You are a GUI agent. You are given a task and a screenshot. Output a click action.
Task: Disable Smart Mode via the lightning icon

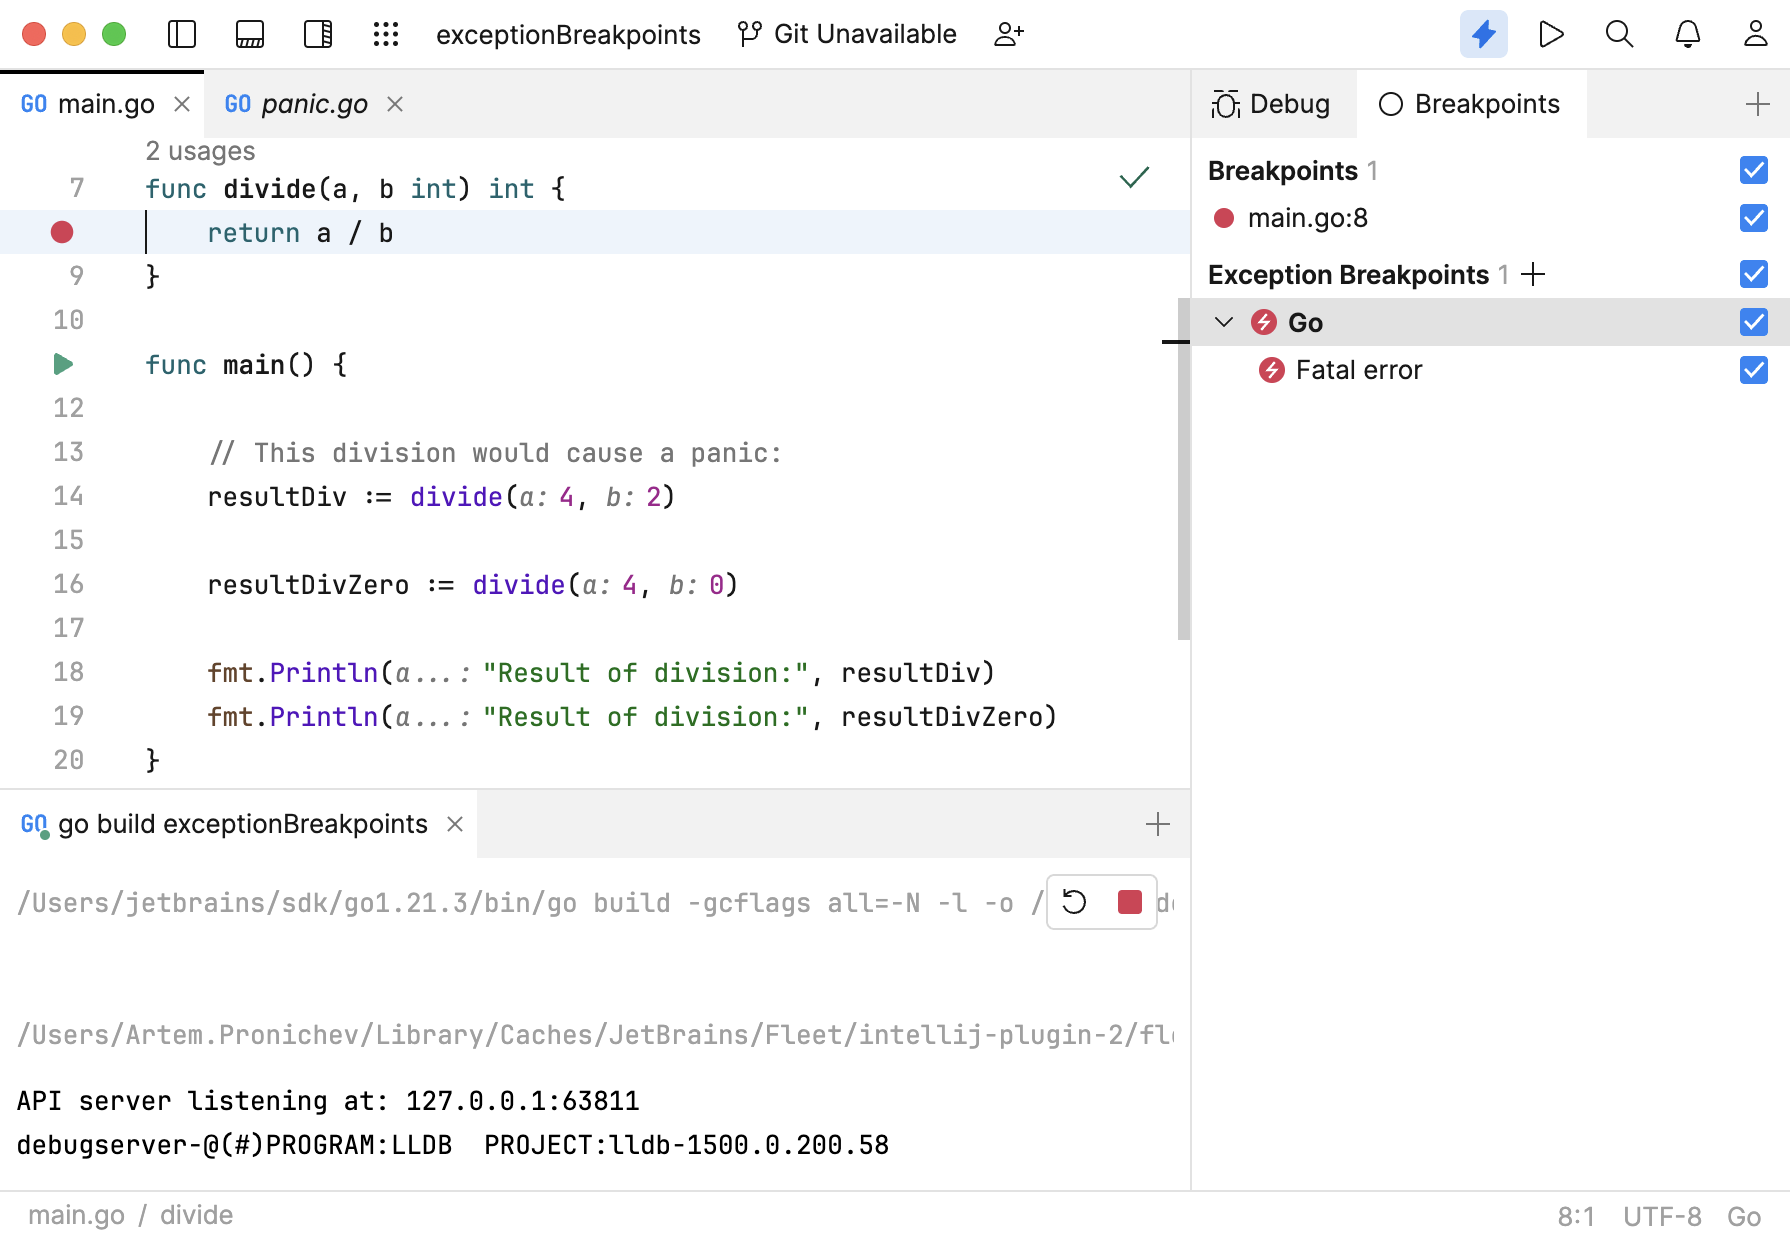[1484, 33]
